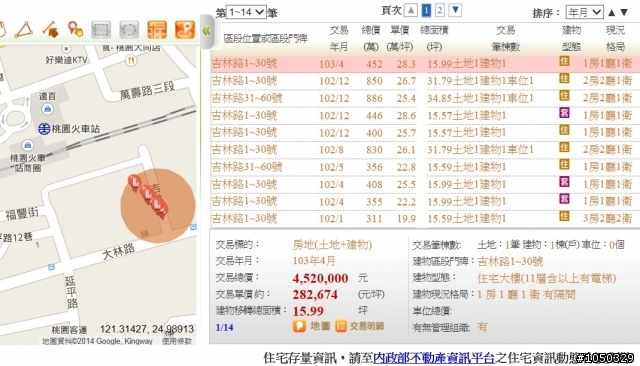Open 交易明細 transaction details
The height and width of the screenshot is (366, 640).
[x=360, y=326]
